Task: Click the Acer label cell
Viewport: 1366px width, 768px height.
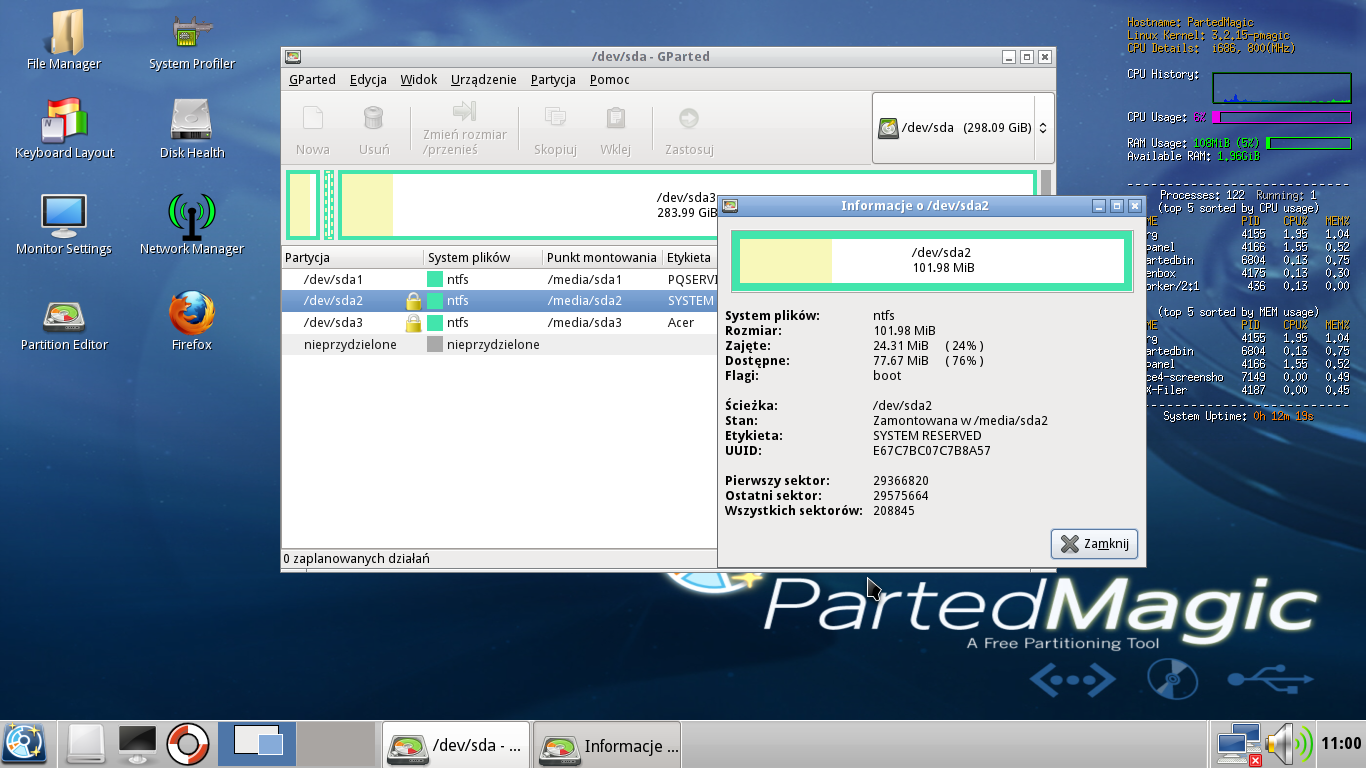Action: coord(681,323)
